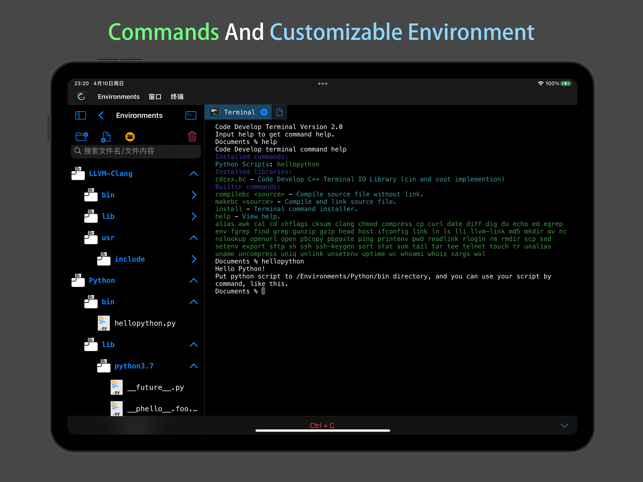Select the Python folder label
This screenshot has height=482, width=643.
point(102,281)
